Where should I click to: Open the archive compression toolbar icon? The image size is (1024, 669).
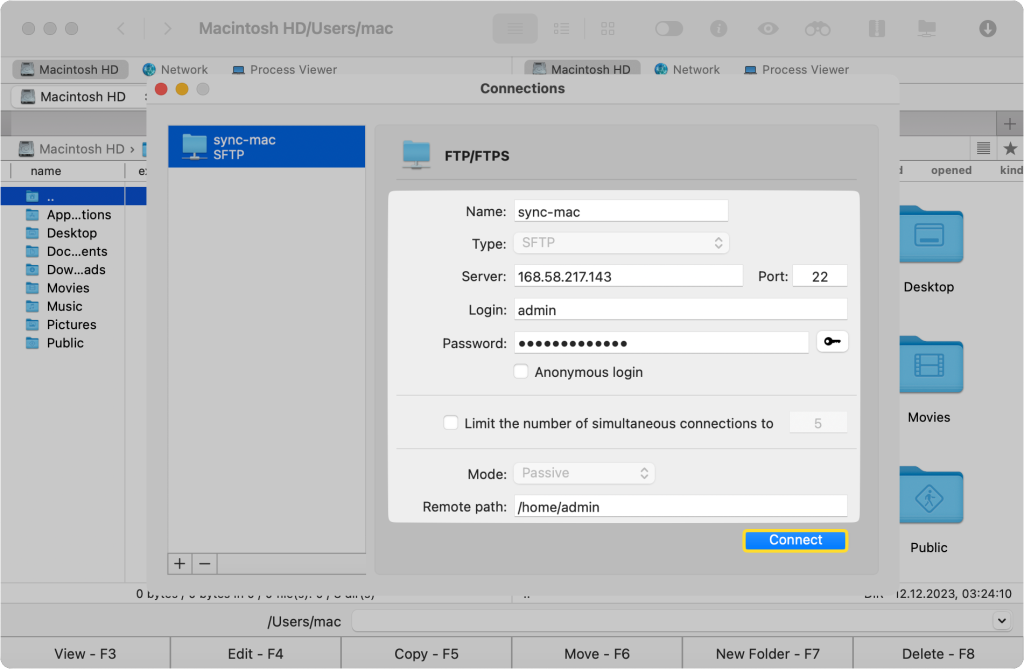[x=876, y=28]
